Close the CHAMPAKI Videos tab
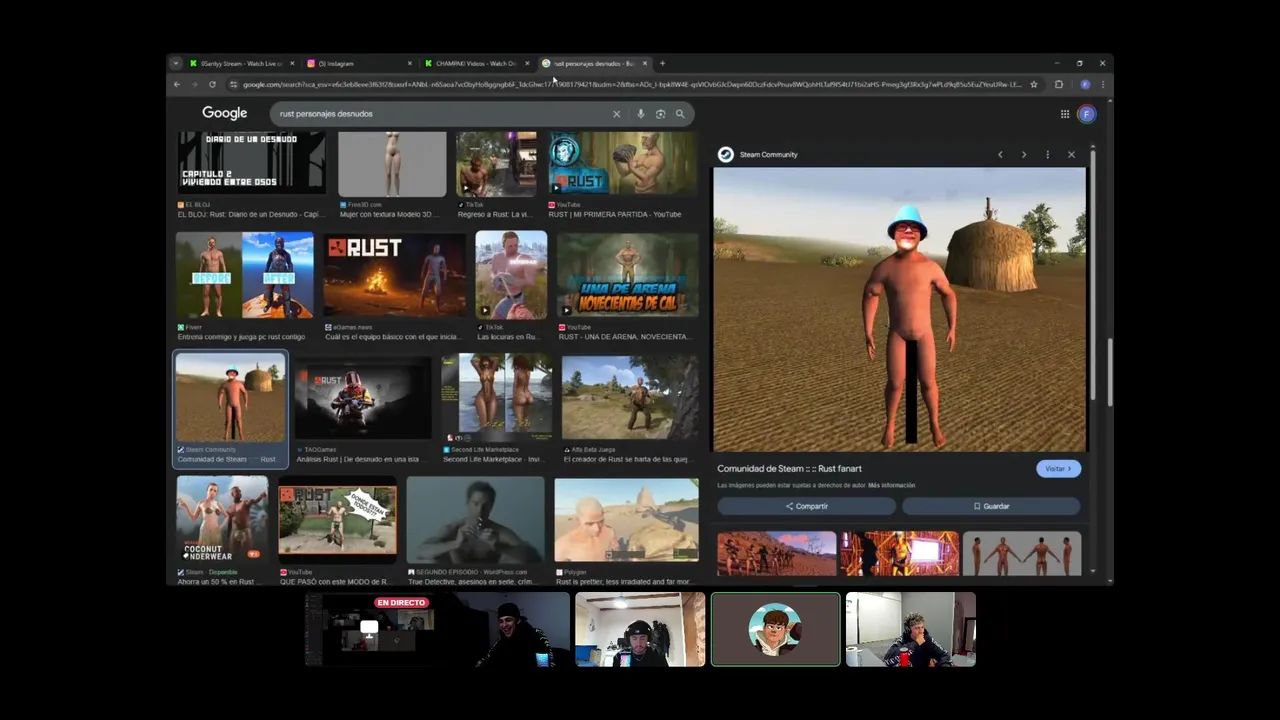The height and width of the screenshot is (720, 1280). pyautogui.click(x=527, y=63)
